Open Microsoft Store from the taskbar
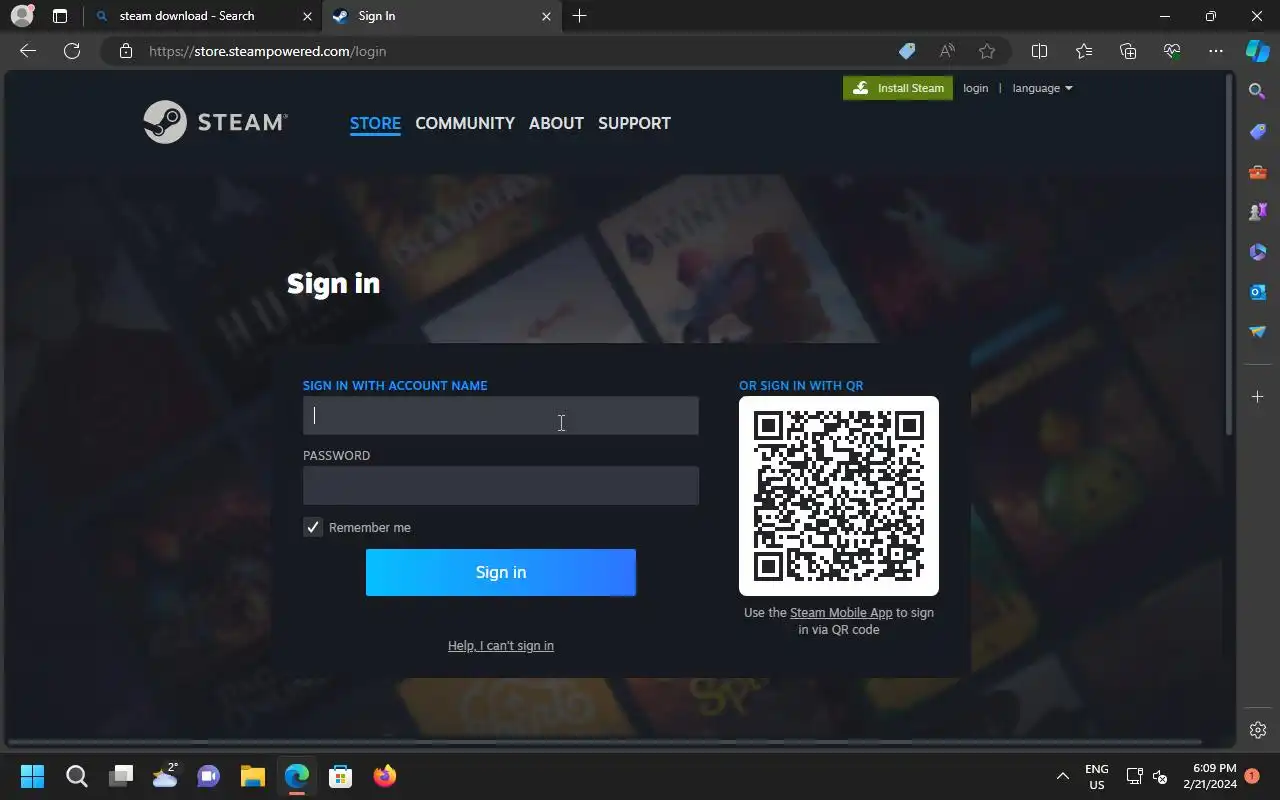The width and height of the screenshot is (1280, 800). point(341,776)
